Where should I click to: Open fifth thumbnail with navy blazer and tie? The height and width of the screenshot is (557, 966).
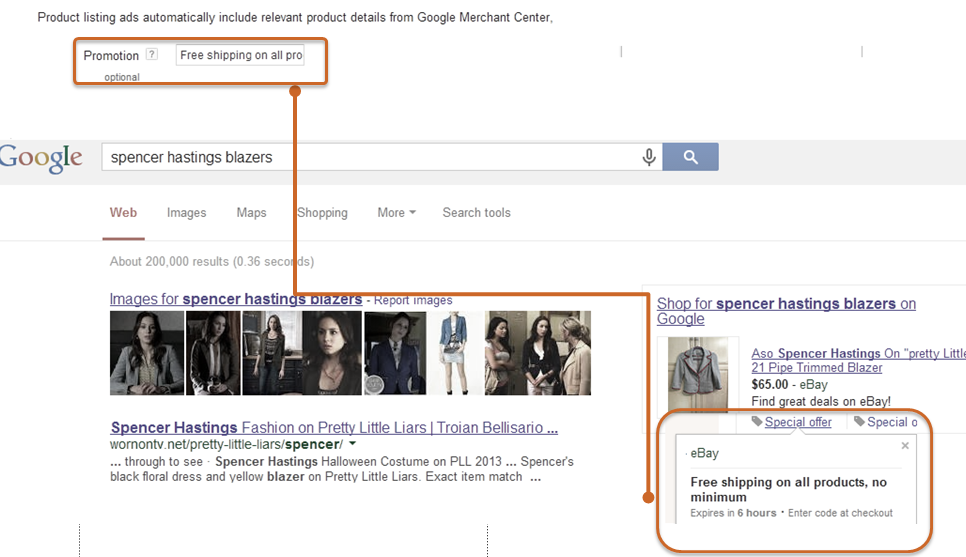click(x=395, y=353)
